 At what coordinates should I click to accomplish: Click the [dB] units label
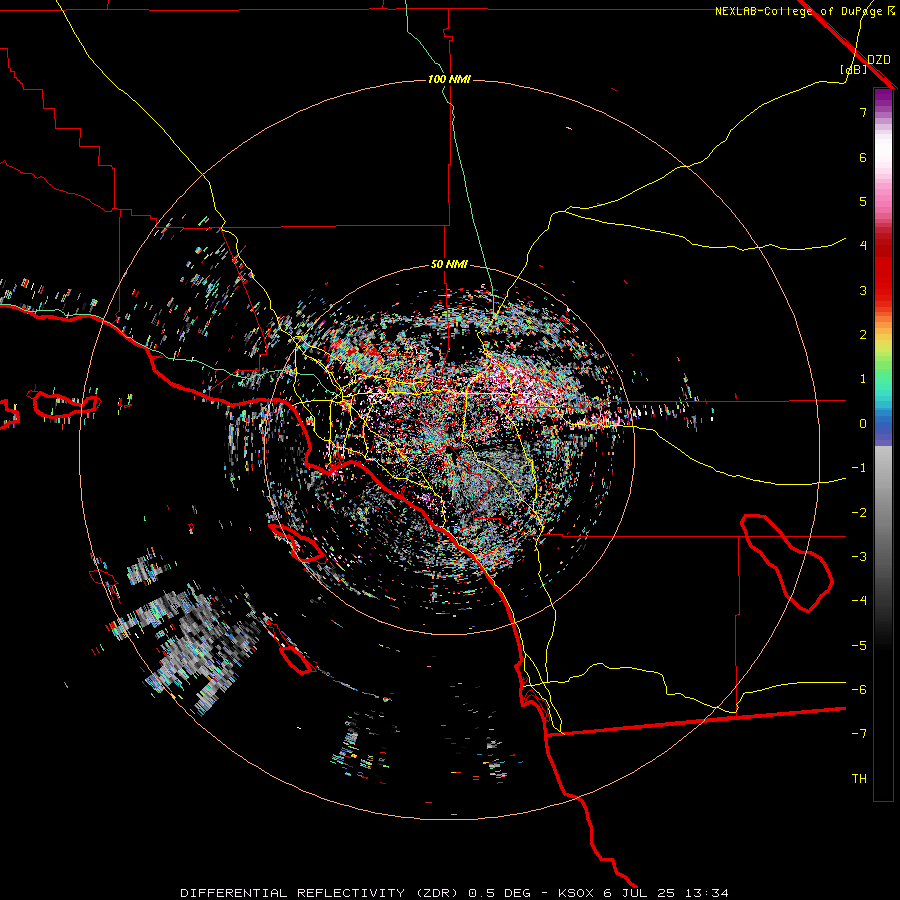click(853, 69)
